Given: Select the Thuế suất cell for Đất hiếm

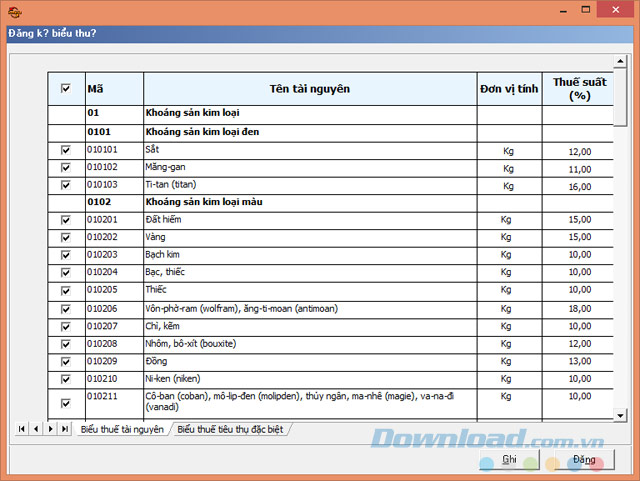Looking at the screenshot, I should click(x=578, y=220).
